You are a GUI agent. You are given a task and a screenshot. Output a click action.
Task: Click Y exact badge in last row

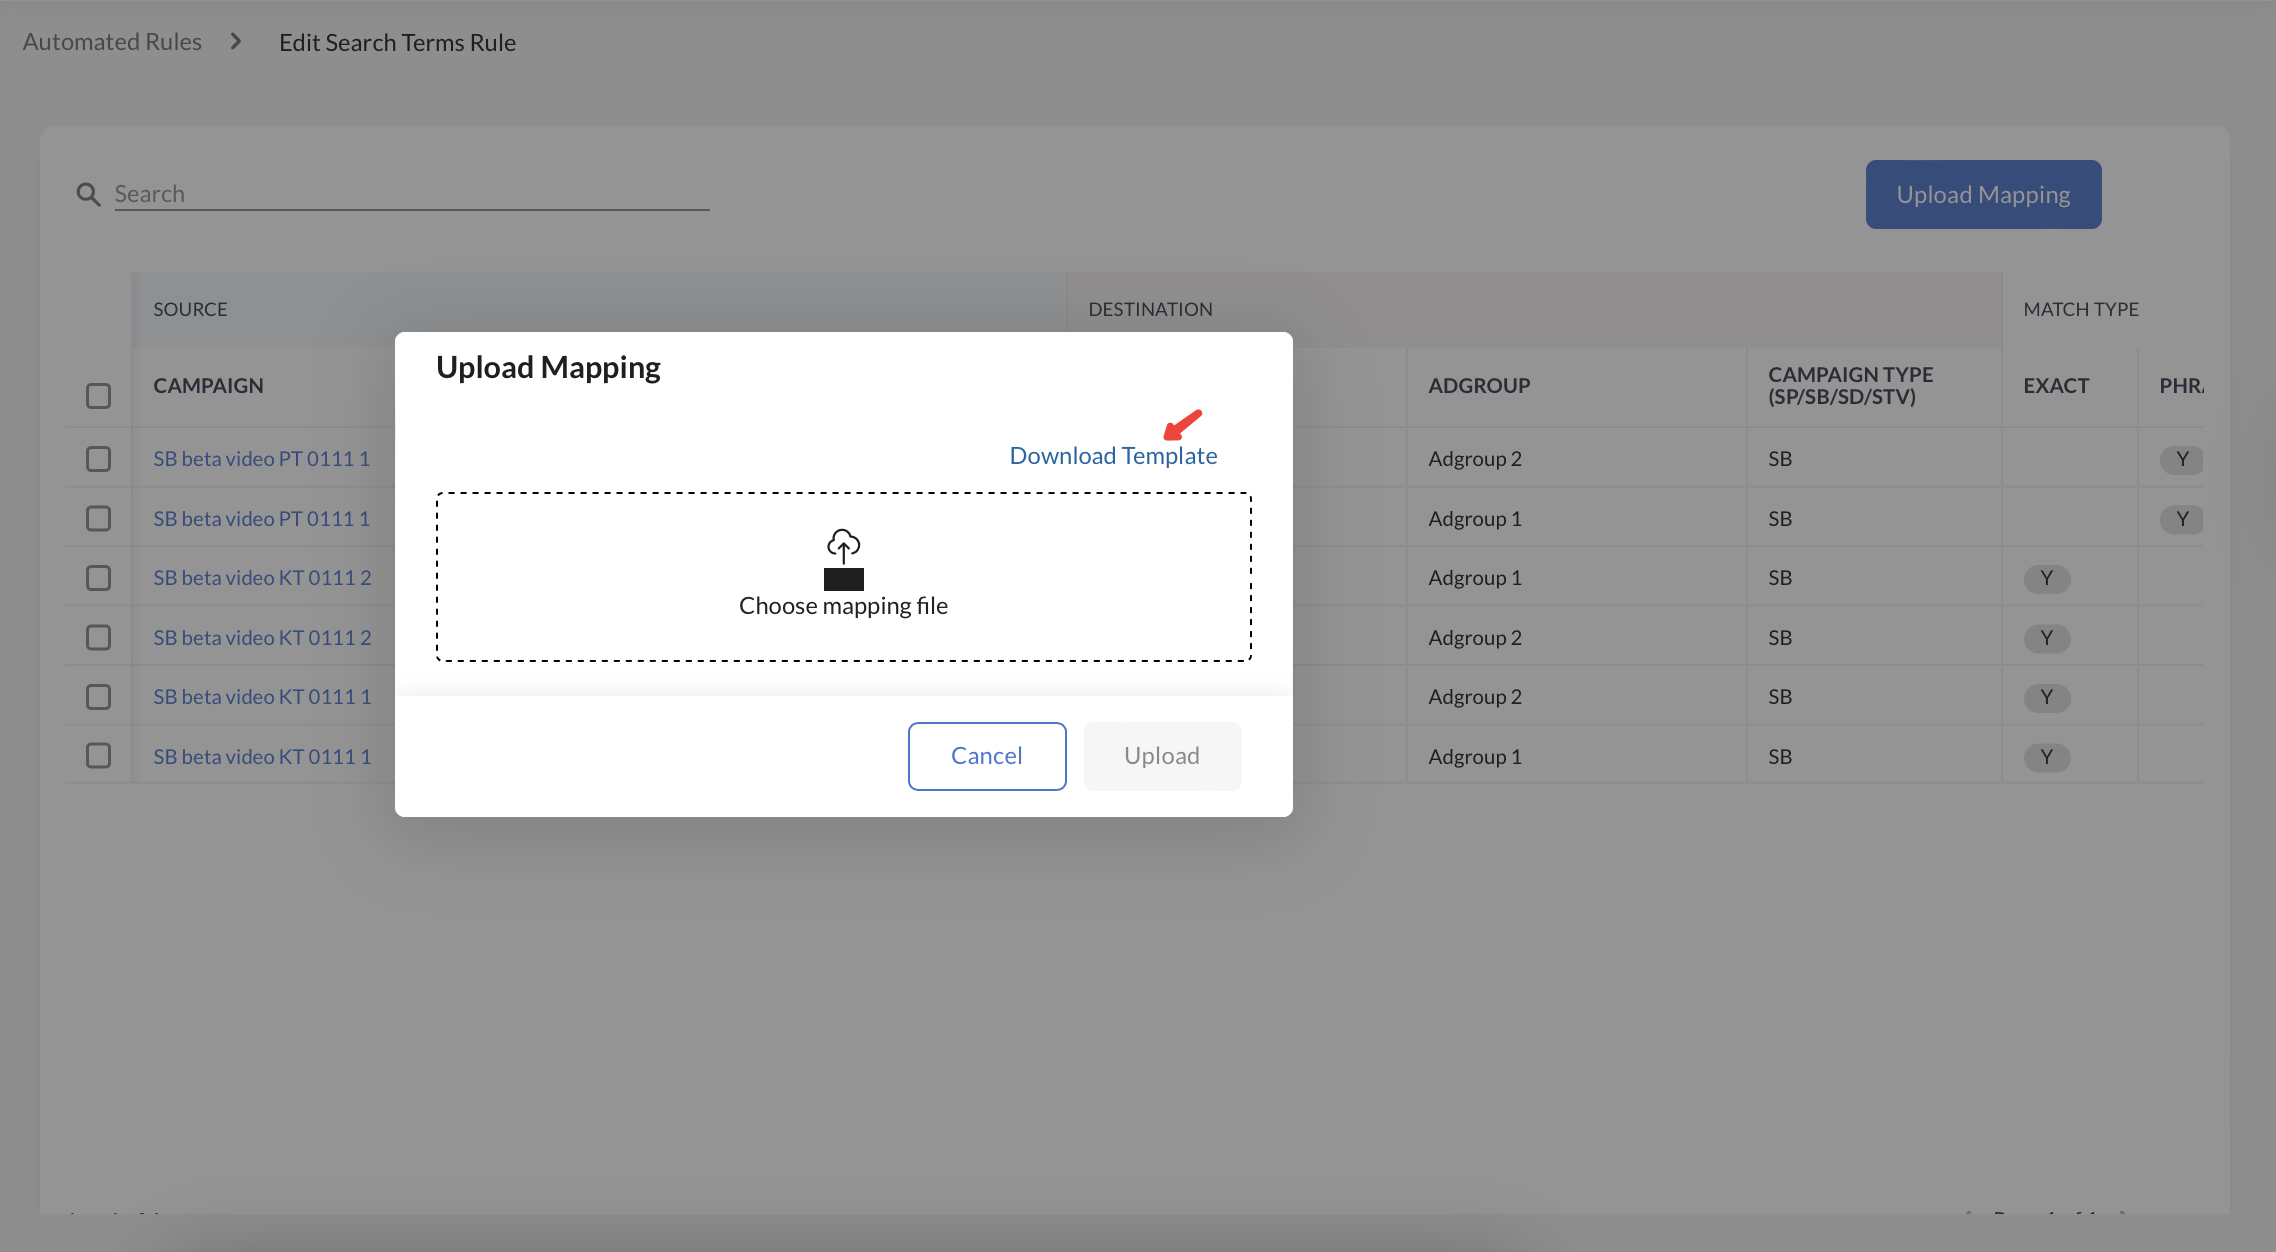pos(2046,757)
